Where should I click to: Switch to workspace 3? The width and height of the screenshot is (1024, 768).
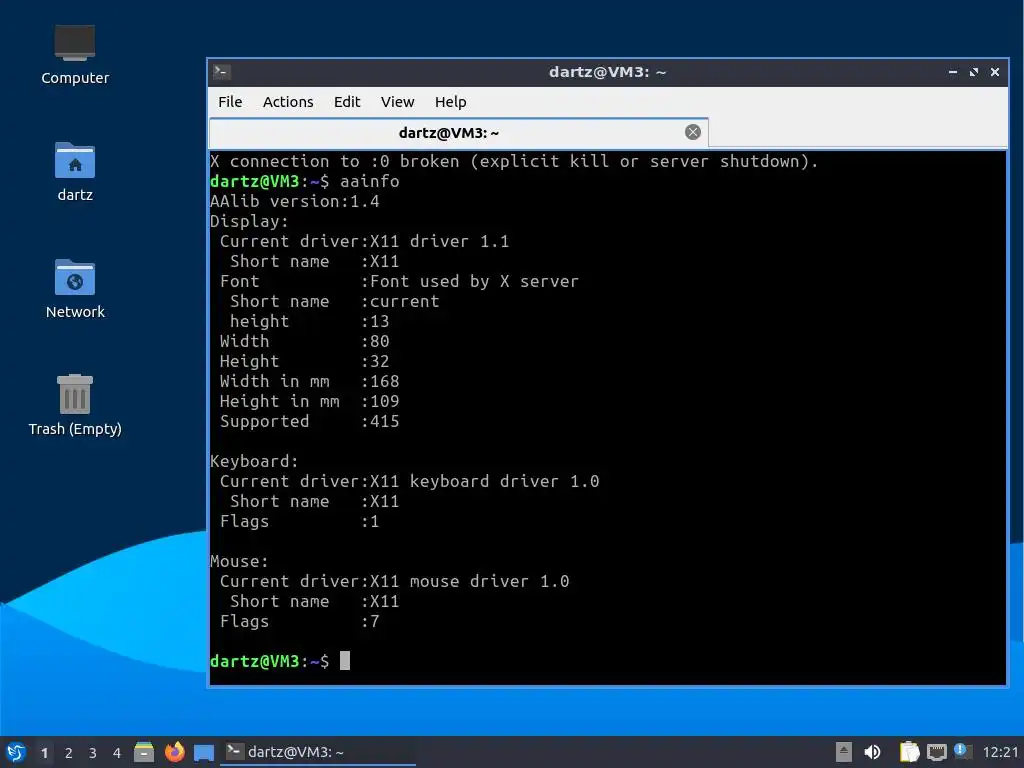tap(93, 753)
